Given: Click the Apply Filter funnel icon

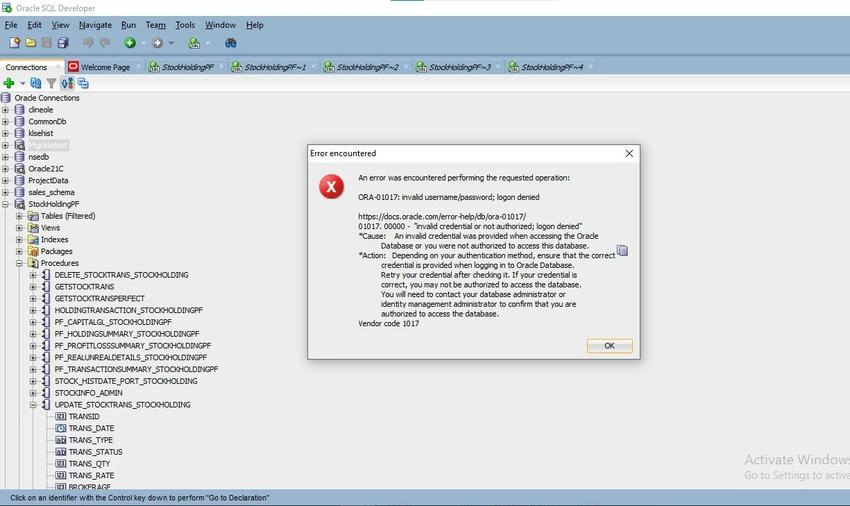Looking at the screenshot, I should coord(51,83).
